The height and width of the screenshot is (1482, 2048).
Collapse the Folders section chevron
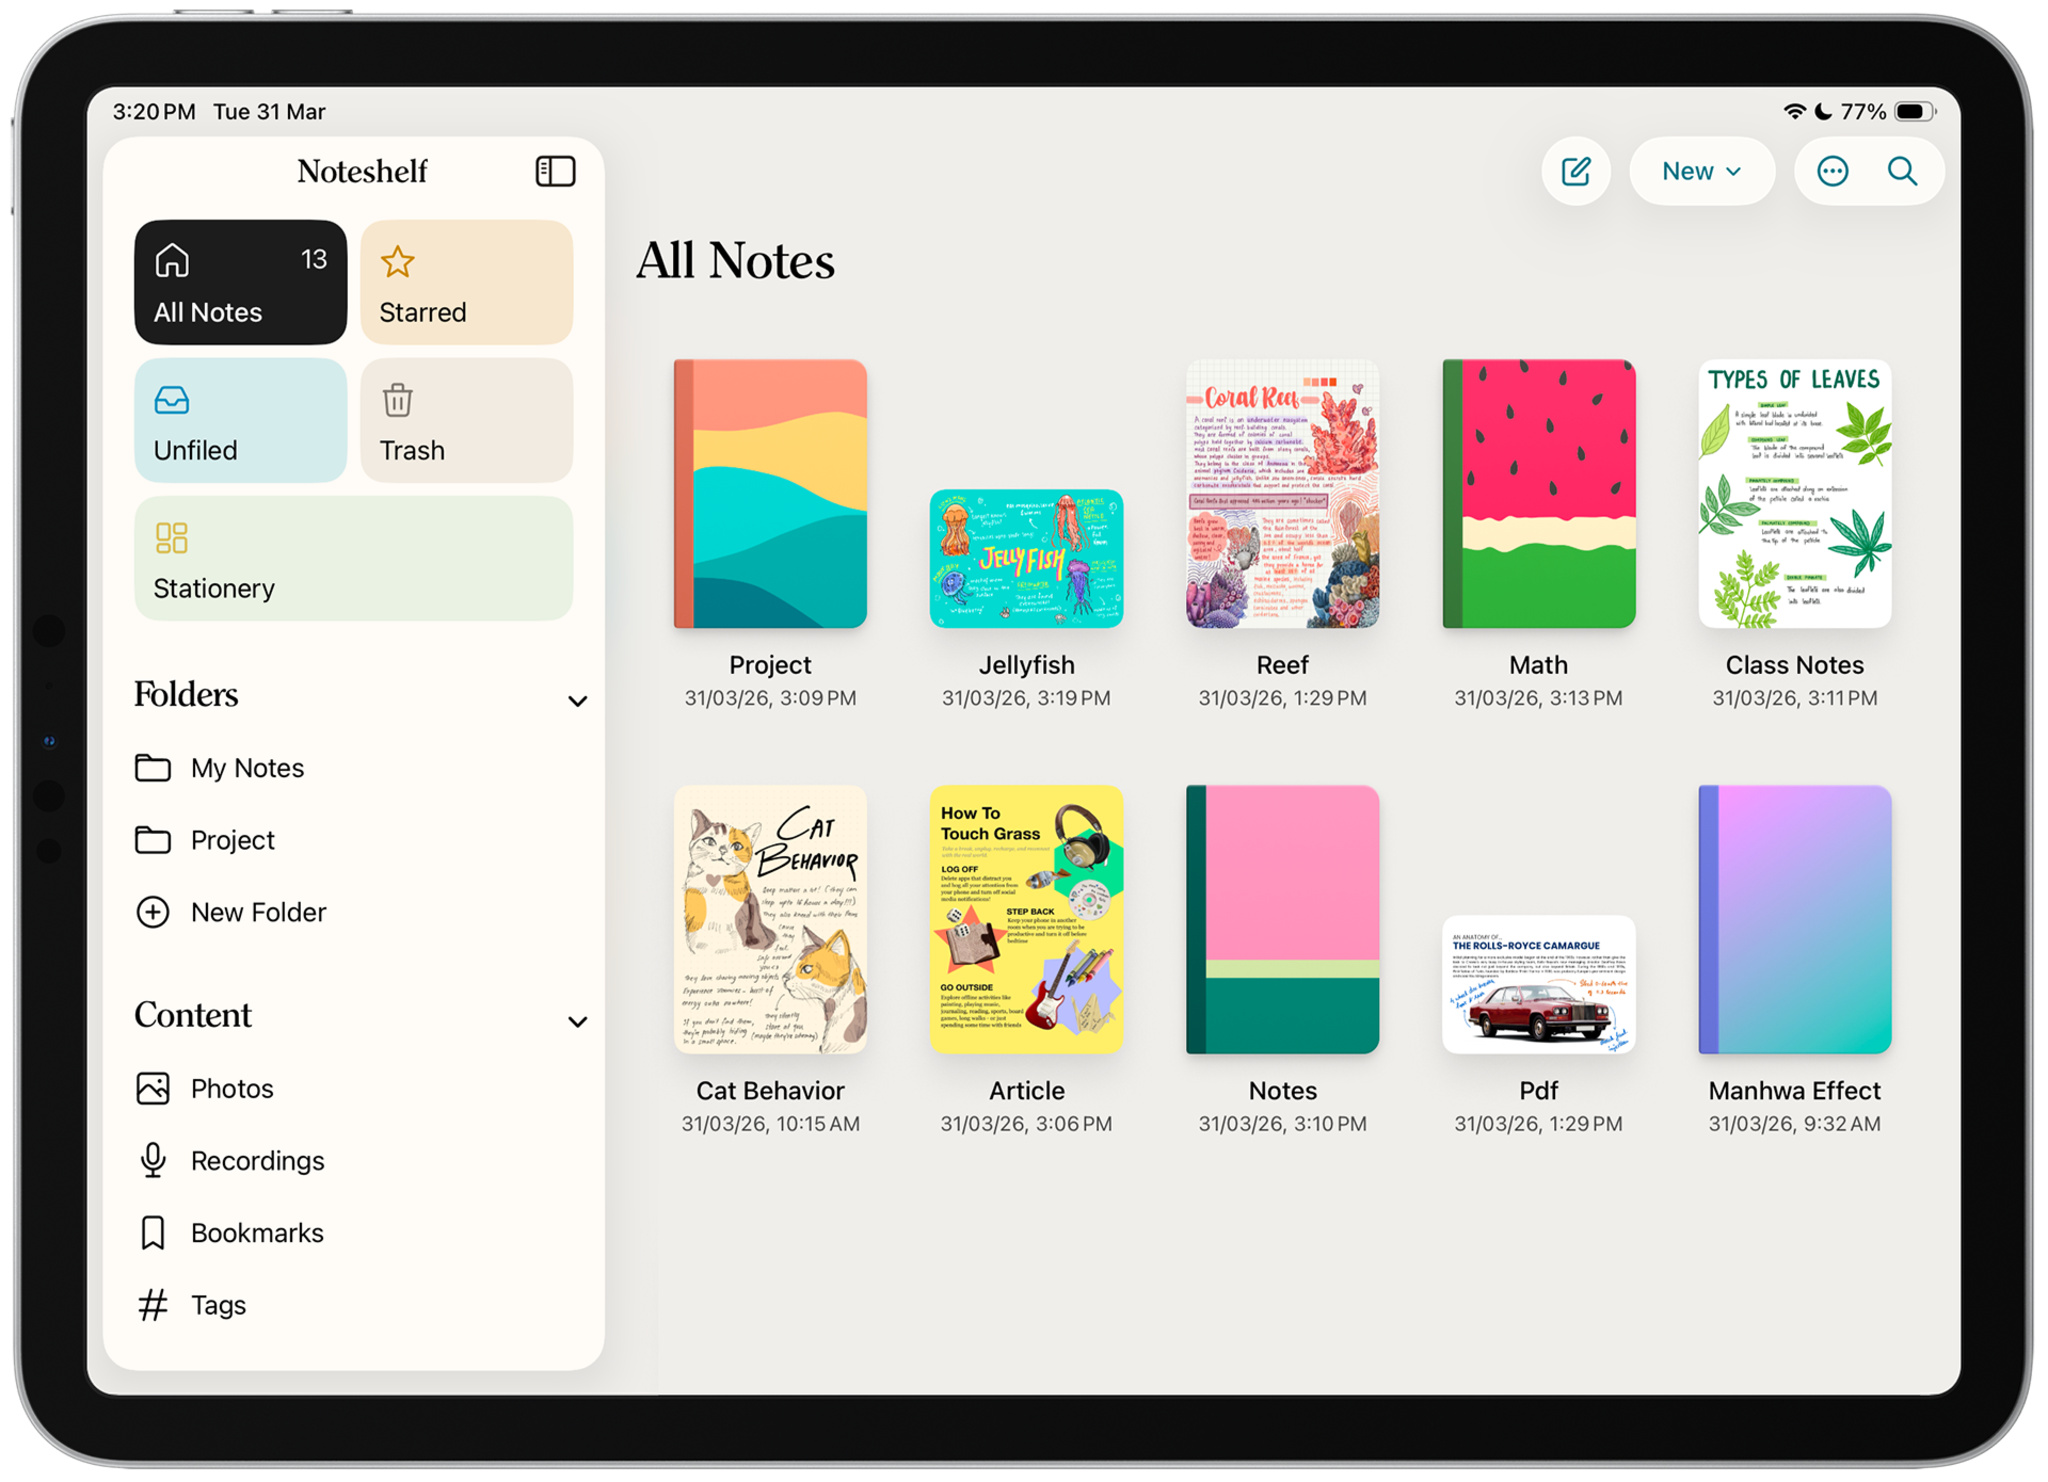click(577, 701)
